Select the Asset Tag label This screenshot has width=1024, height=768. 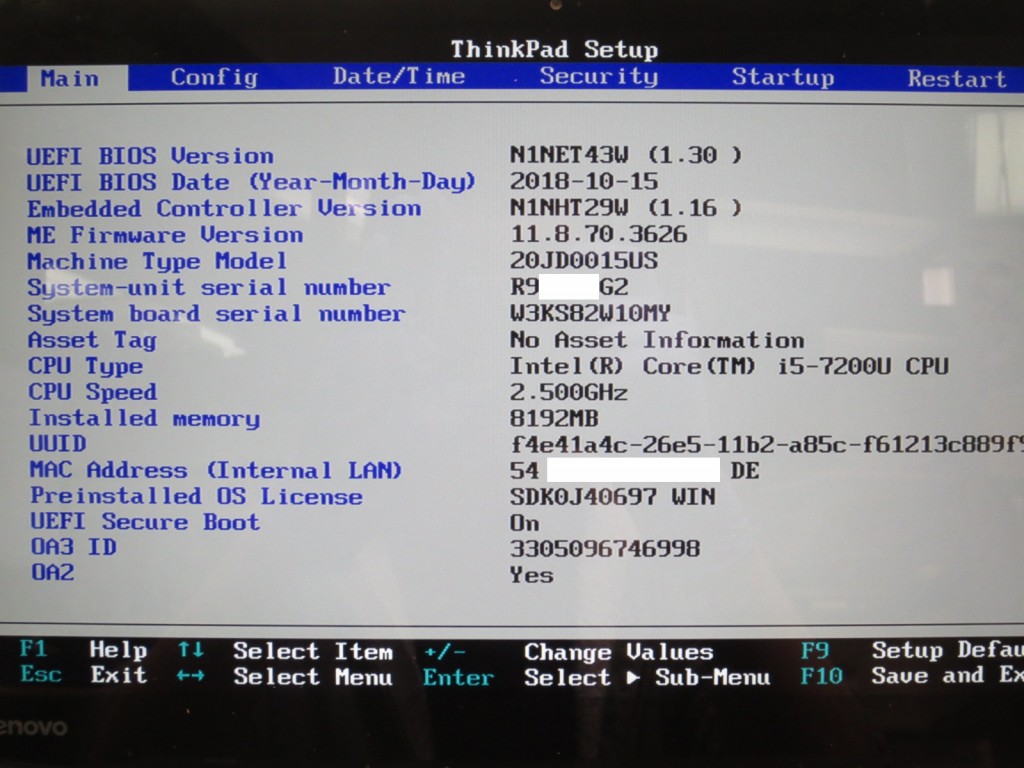coord(92,340)
